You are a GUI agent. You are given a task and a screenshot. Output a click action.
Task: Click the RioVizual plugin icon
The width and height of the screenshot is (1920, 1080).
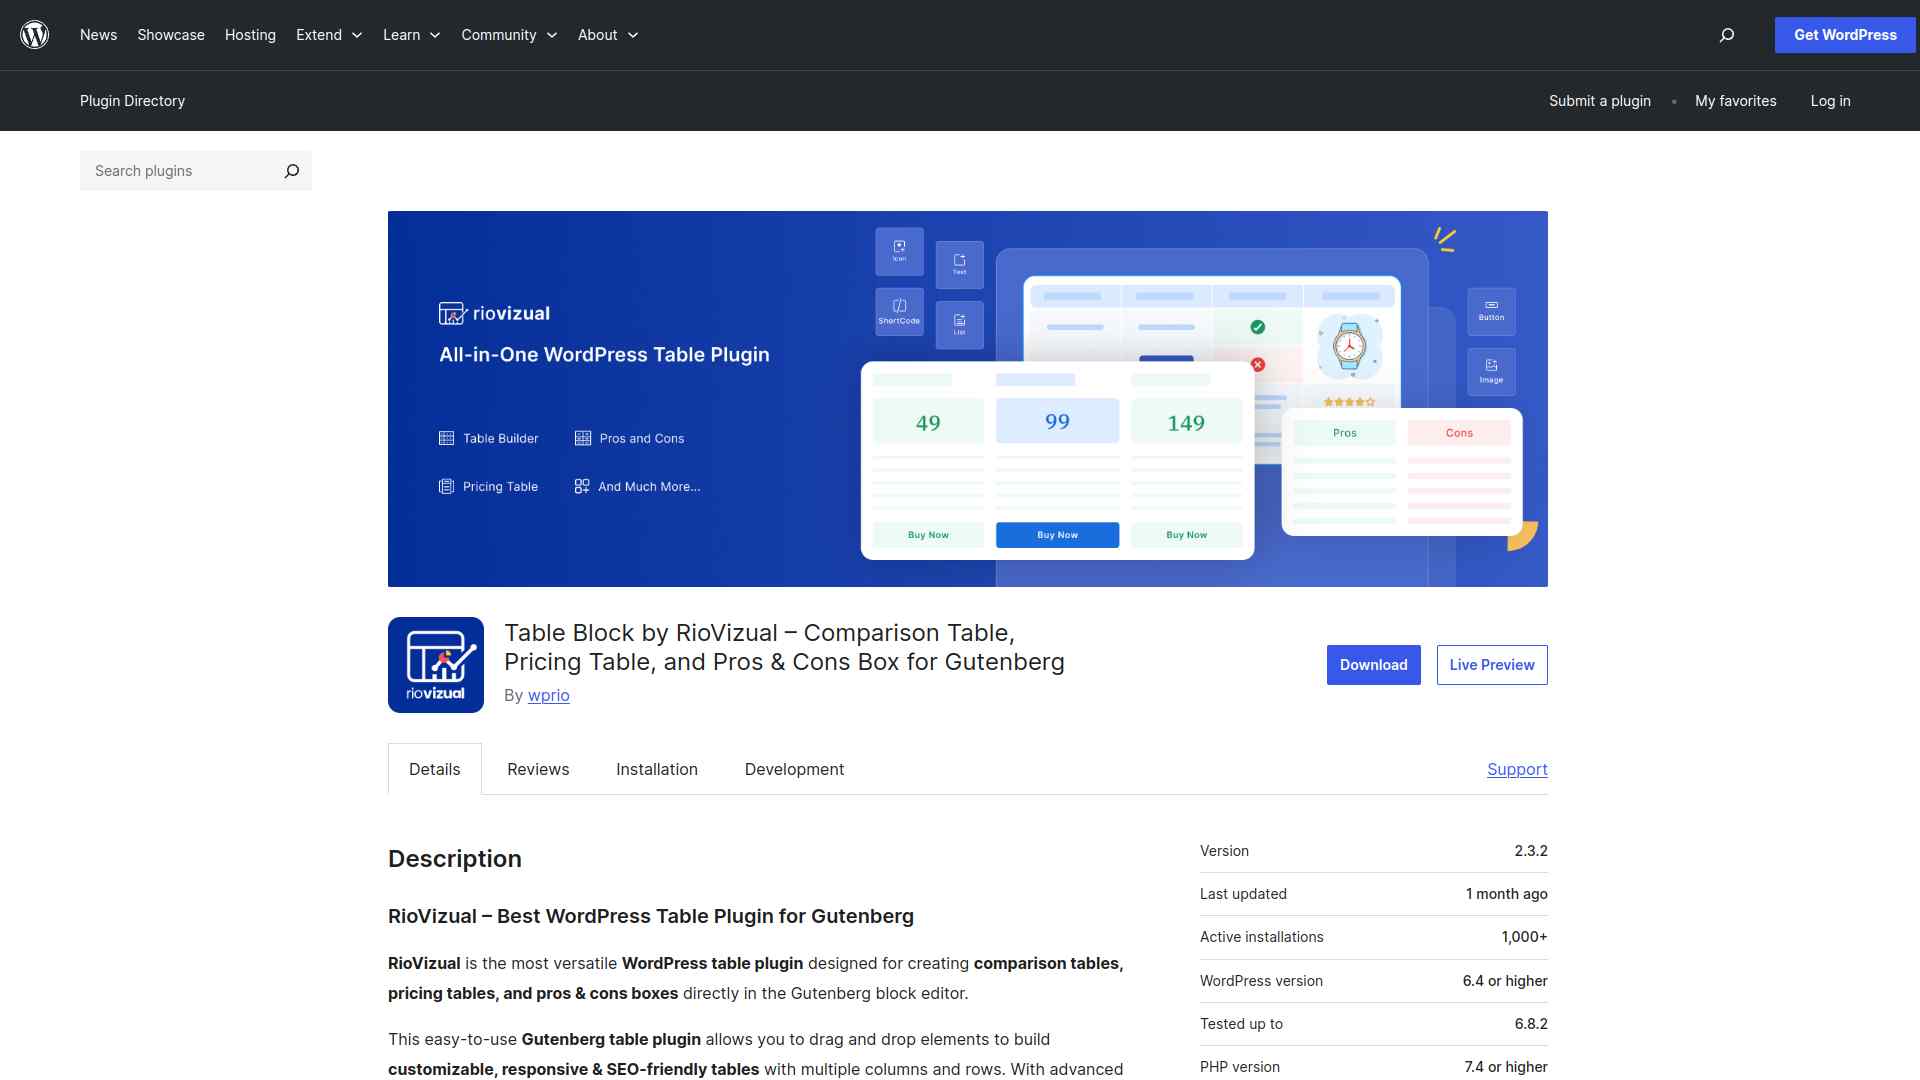[x=436, y=665]
